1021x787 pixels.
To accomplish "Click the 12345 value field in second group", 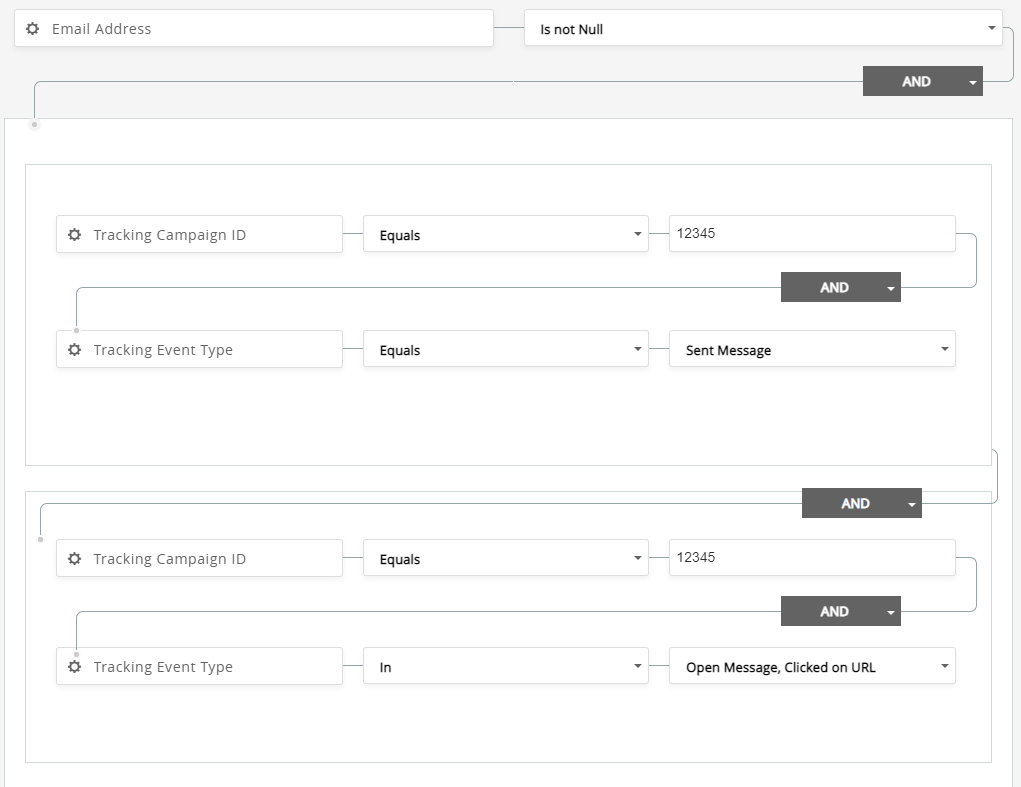I will pos(811,558).
